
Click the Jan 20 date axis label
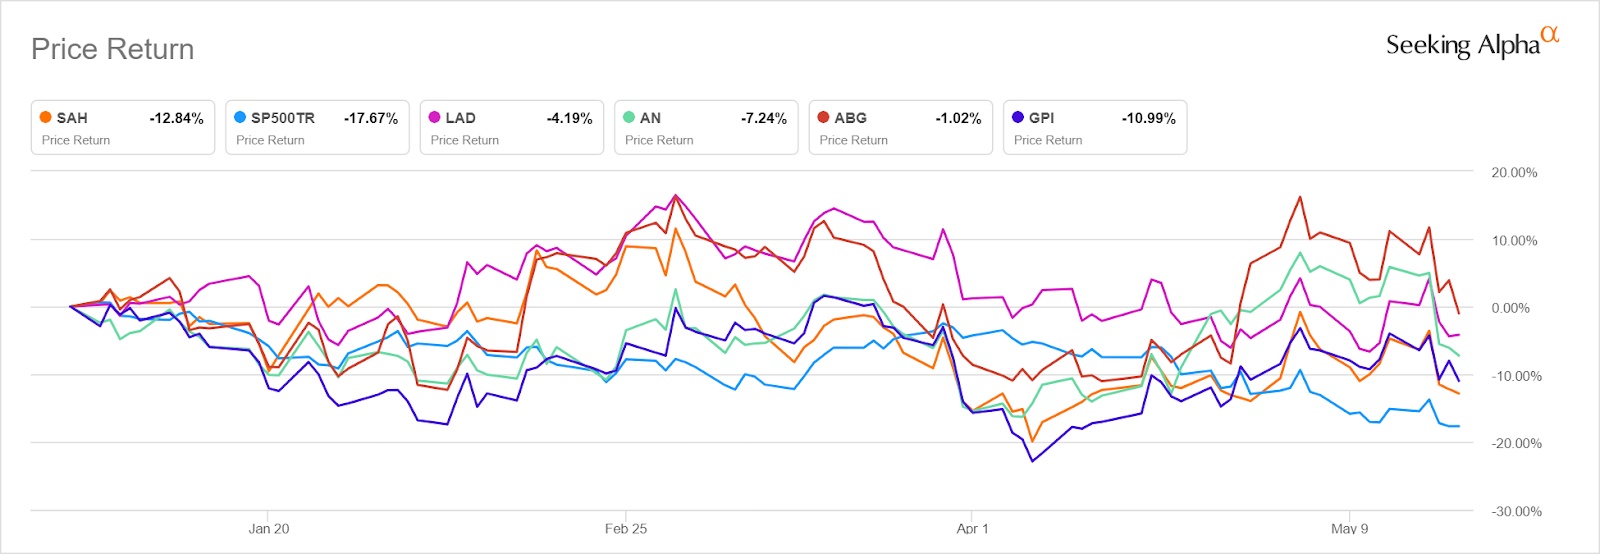tap(269, 528)
